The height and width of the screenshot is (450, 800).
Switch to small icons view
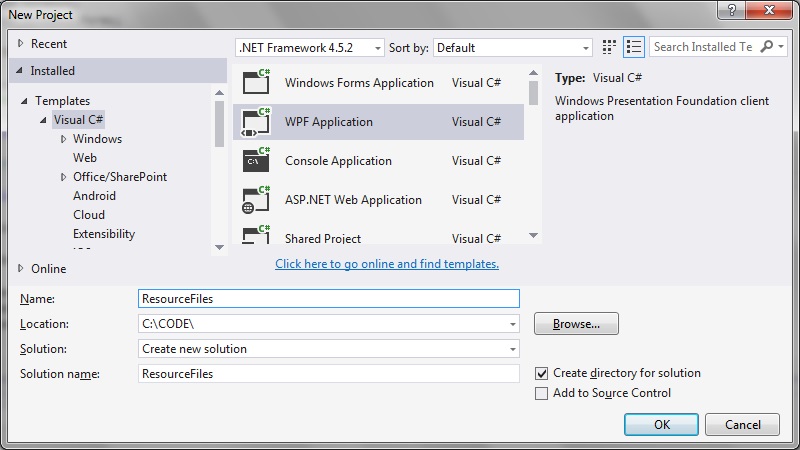(x=609, y=47)
